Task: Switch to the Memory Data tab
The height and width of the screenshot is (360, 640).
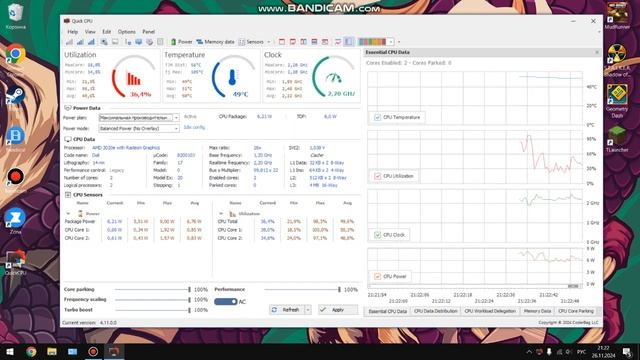Action: 537,311
